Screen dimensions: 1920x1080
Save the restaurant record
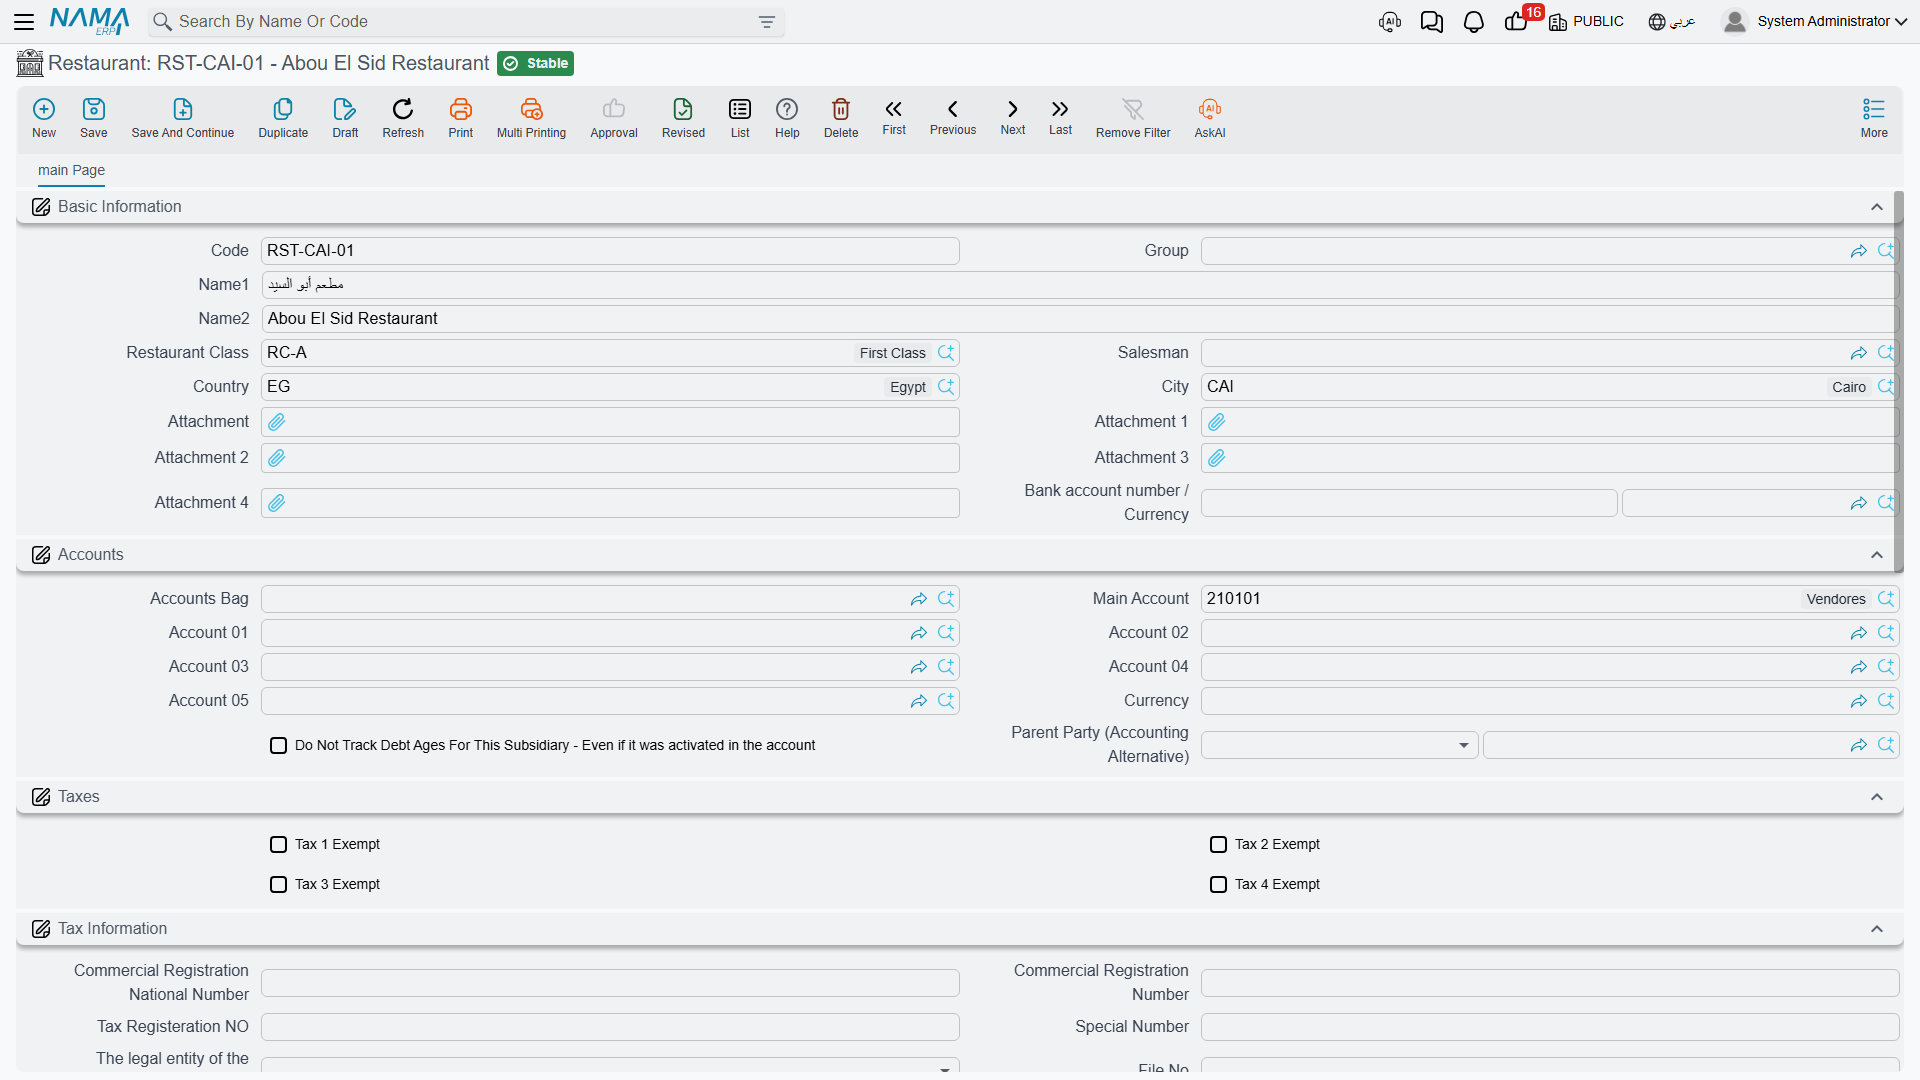(x=94, y=118)
